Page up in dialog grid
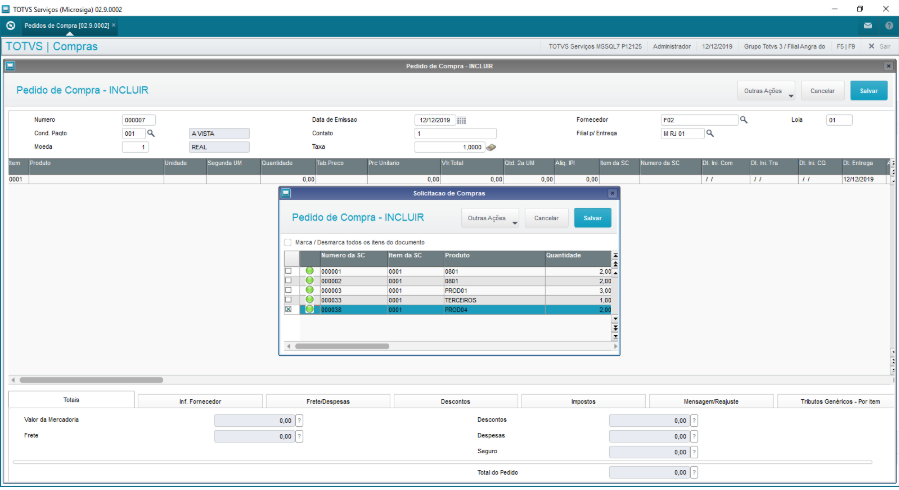Screen dimensions: 899x490 [x=615, y=264]
